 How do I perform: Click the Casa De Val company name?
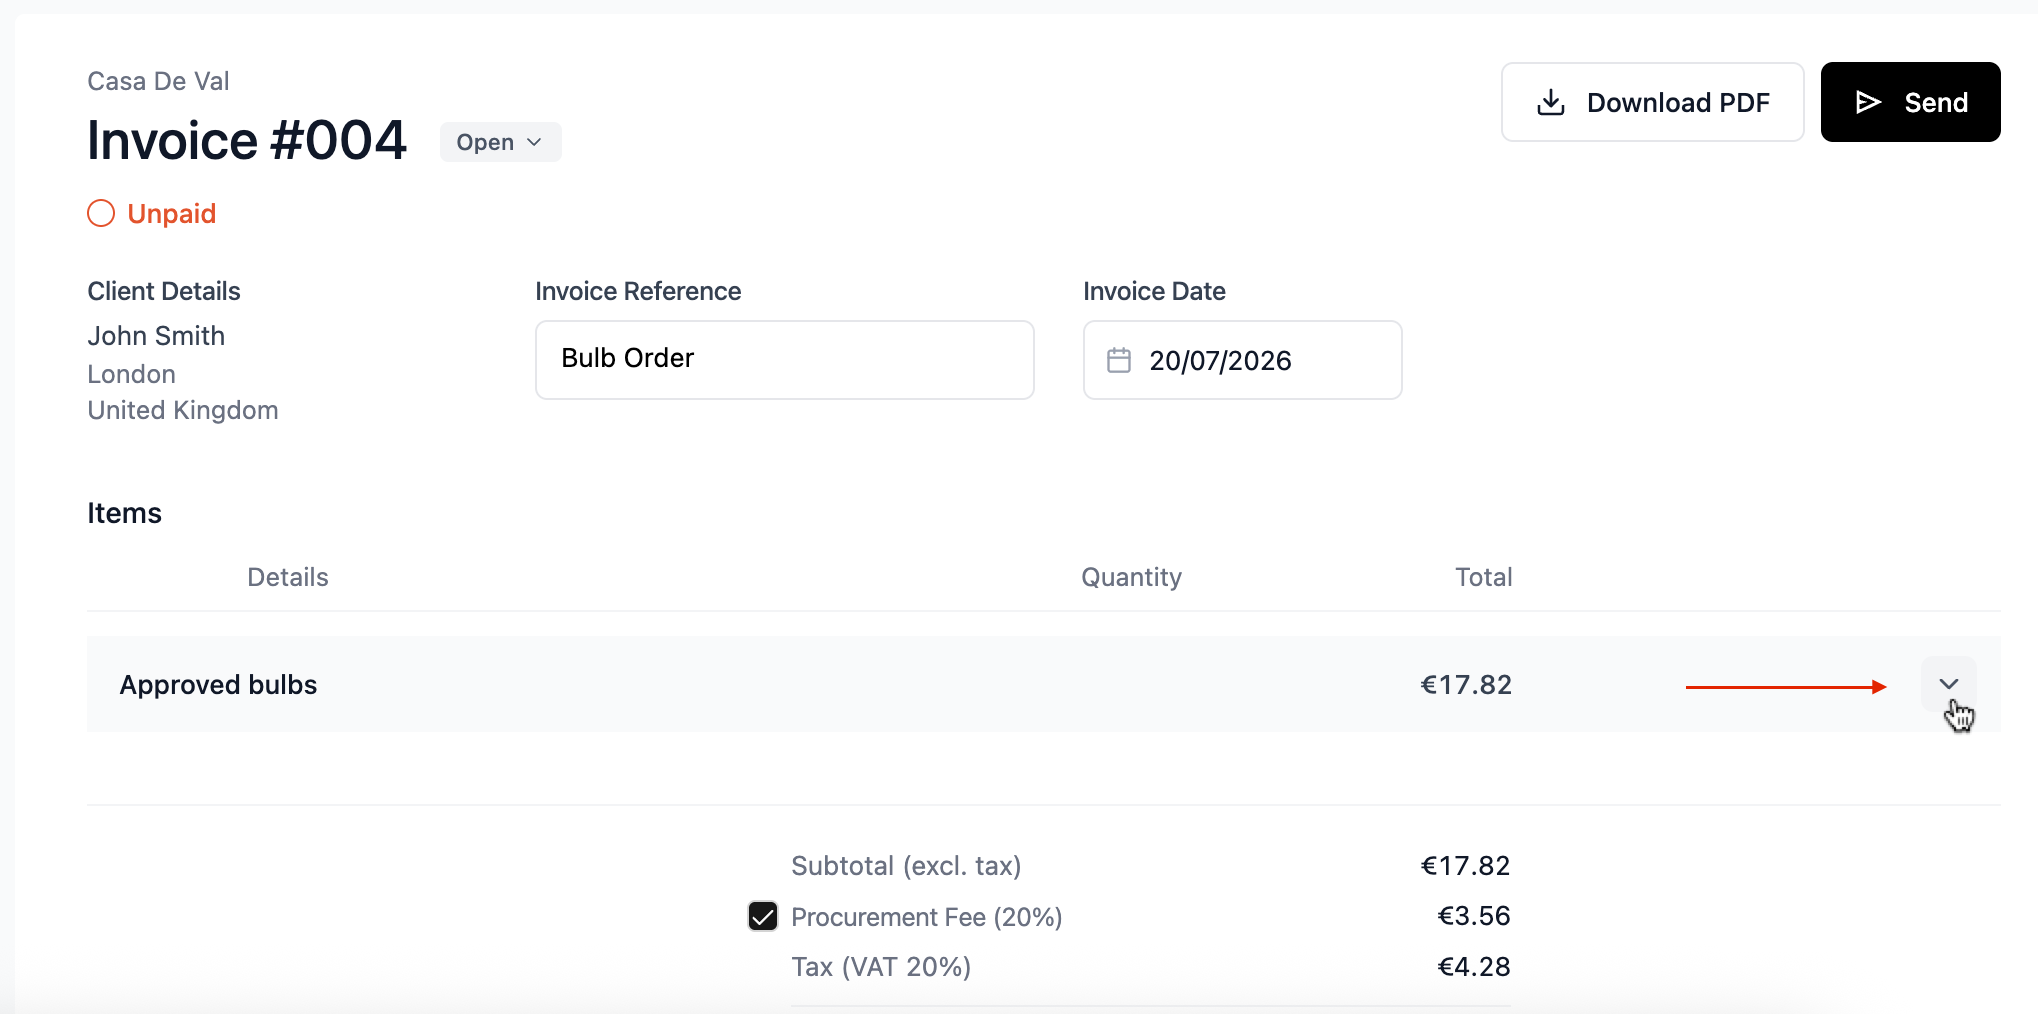tap(158, 81)
